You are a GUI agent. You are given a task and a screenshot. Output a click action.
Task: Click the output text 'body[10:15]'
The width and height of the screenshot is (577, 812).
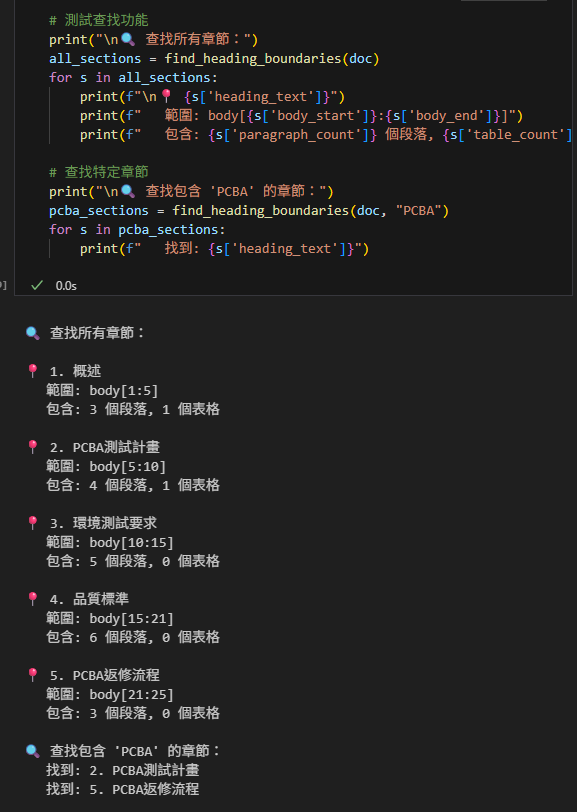pyautogui.click(x=132, y=543)
